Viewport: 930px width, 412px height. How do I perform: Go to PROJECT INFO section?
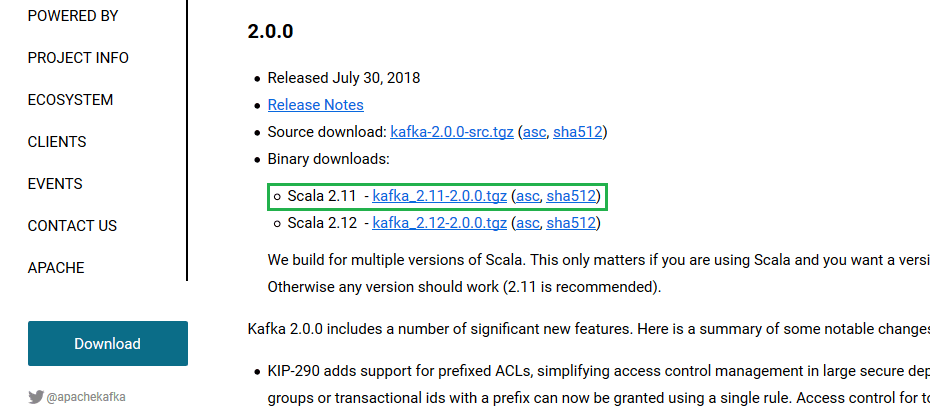[x=78, y=58]
